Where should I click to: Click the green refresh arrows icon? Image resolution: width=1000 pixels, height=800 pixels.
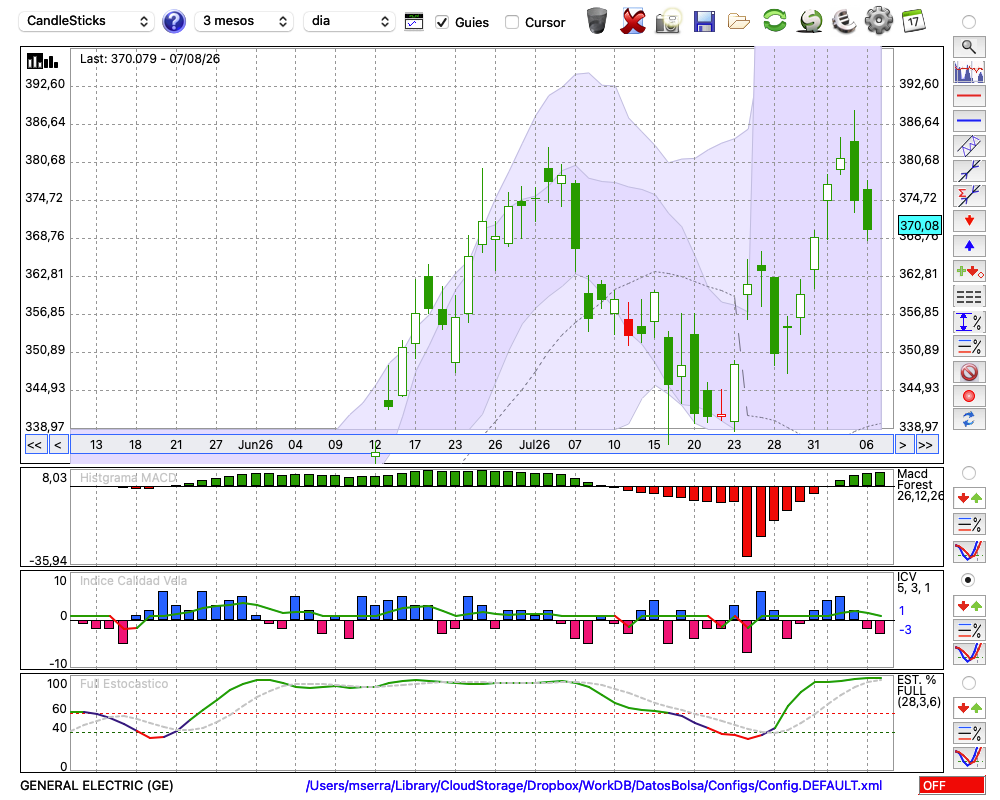775,21
